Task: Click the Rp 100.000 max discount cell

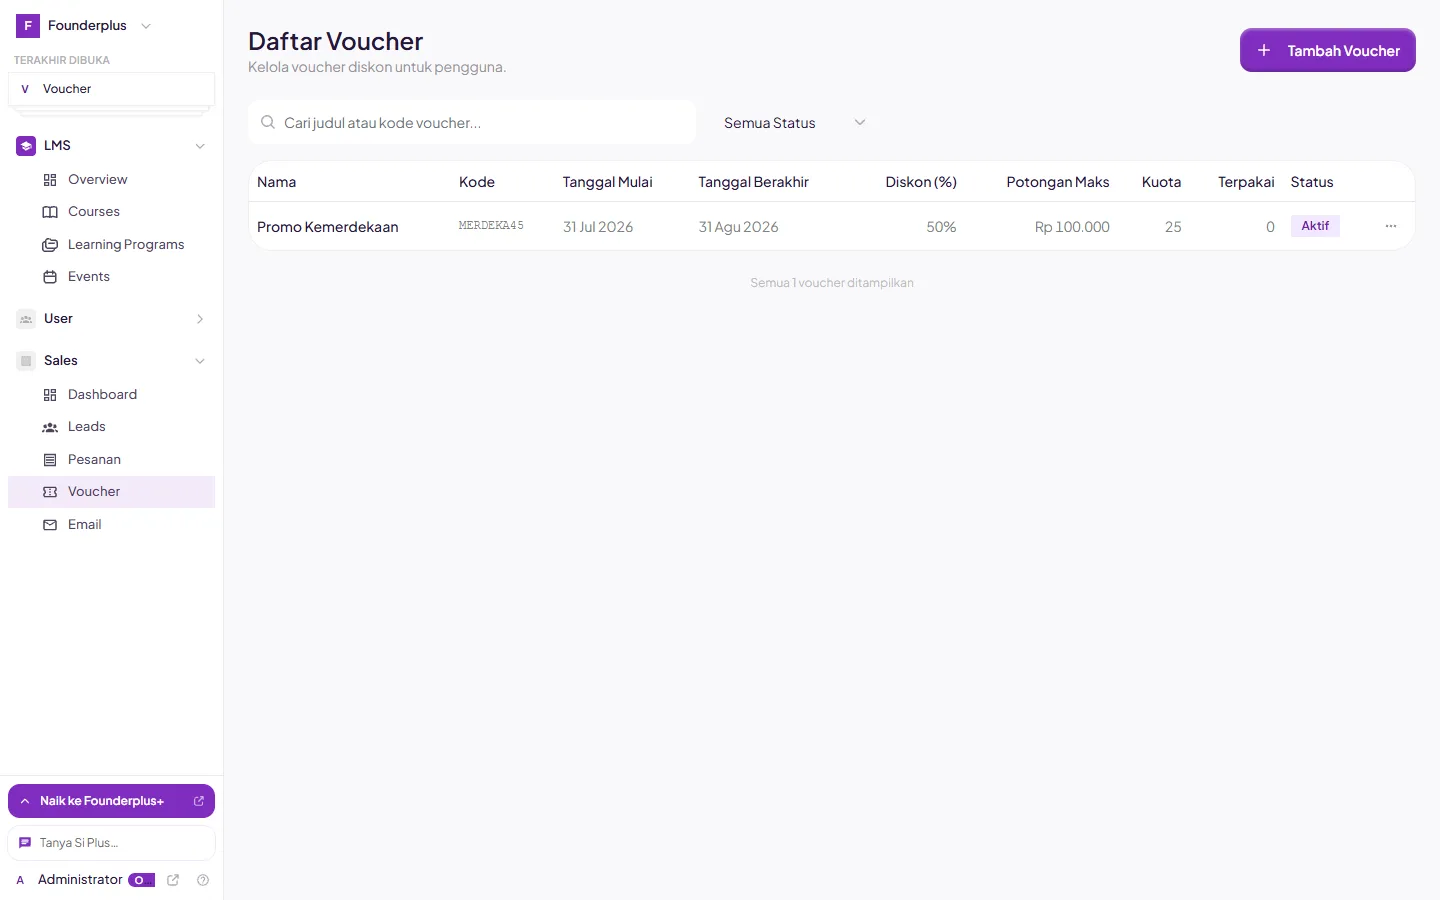Action: (x=1072, y=227)
